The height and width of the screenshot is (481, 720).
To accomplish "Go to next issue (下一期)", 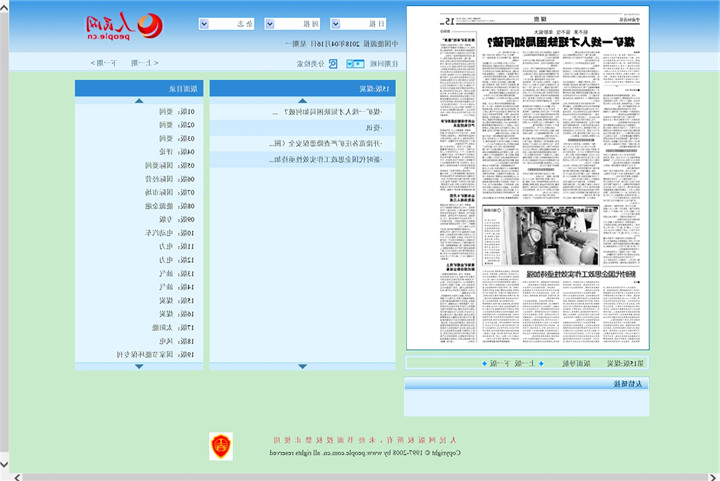I will pyautogui.click(x=107, y=63).
